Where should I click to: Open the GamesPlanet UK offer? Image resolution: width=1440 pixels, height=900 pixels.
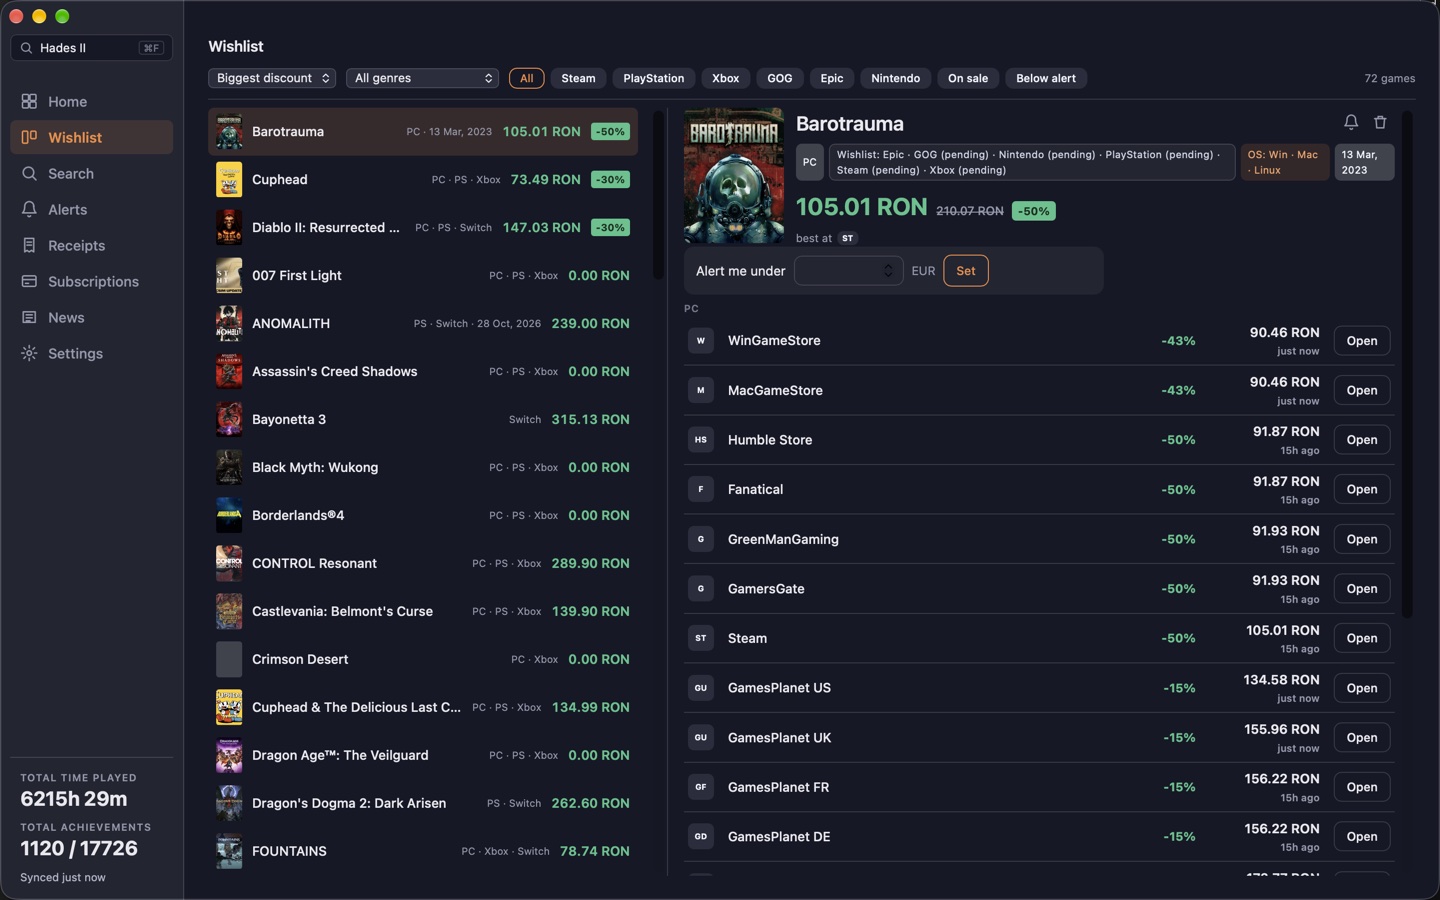click(x=1362, y=738)
